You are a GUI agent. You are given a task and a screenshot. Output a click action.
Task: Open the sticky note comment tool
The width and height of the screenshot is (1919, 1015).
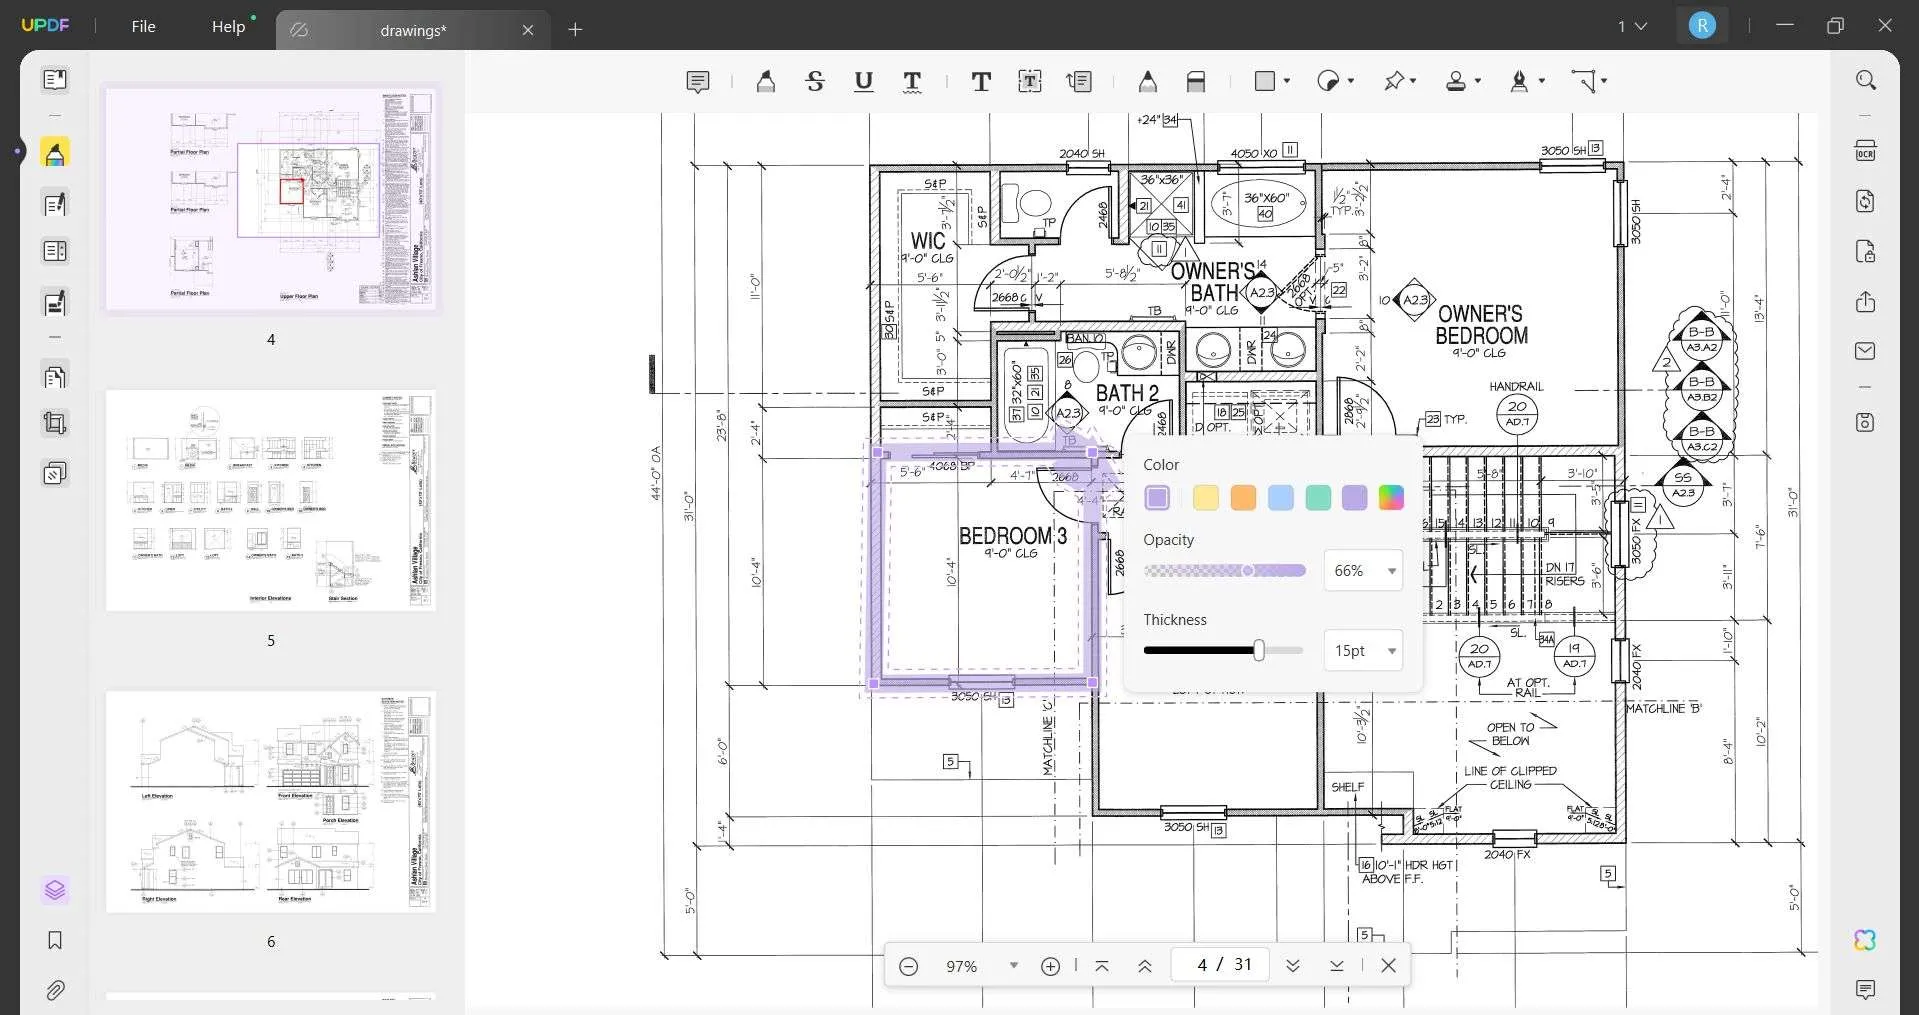coord(698,82)
